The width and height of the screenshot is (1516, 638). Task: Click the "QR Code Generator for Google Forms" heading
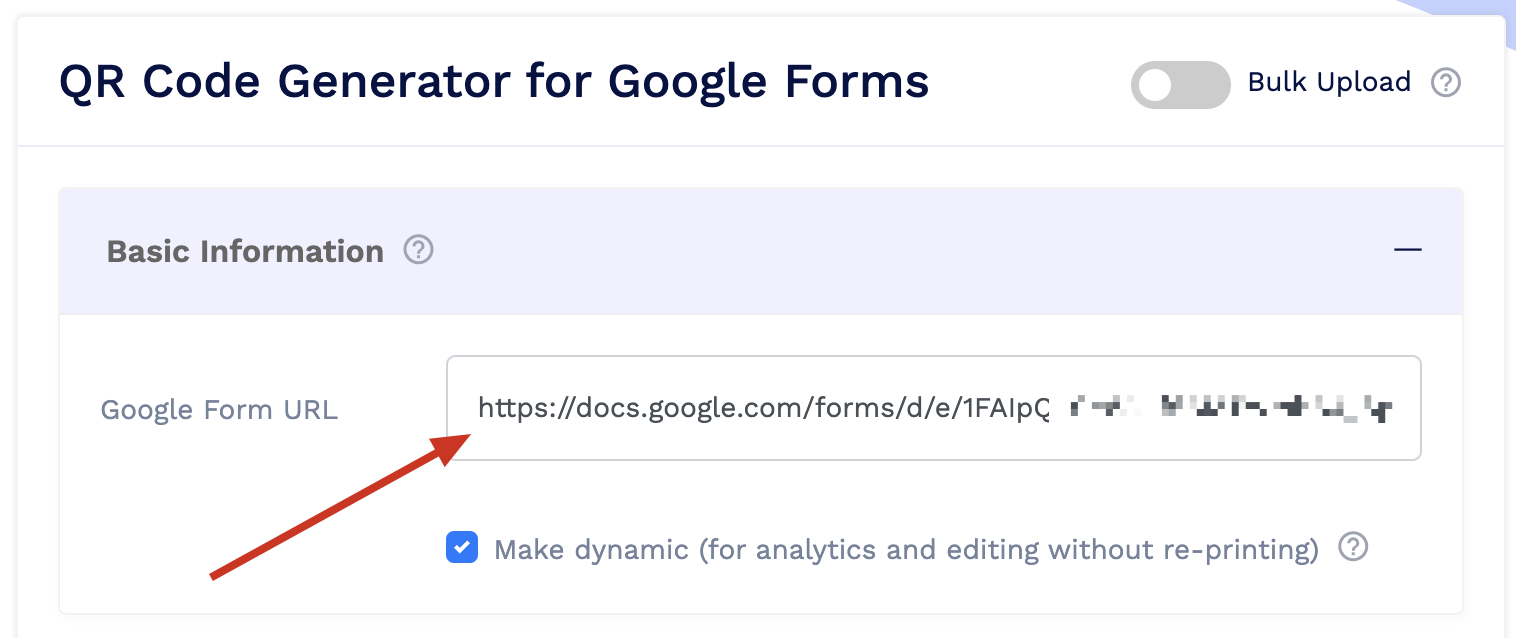[494, 82]
